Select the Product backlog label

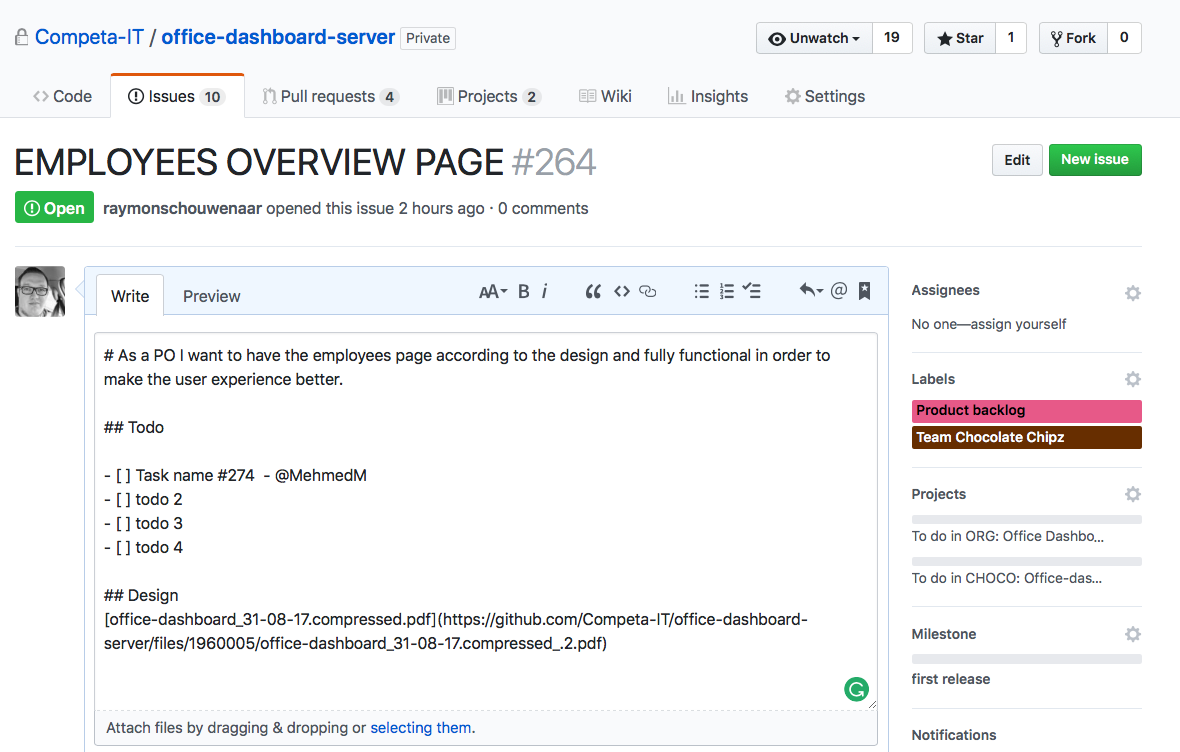(x=1026, y=410)
